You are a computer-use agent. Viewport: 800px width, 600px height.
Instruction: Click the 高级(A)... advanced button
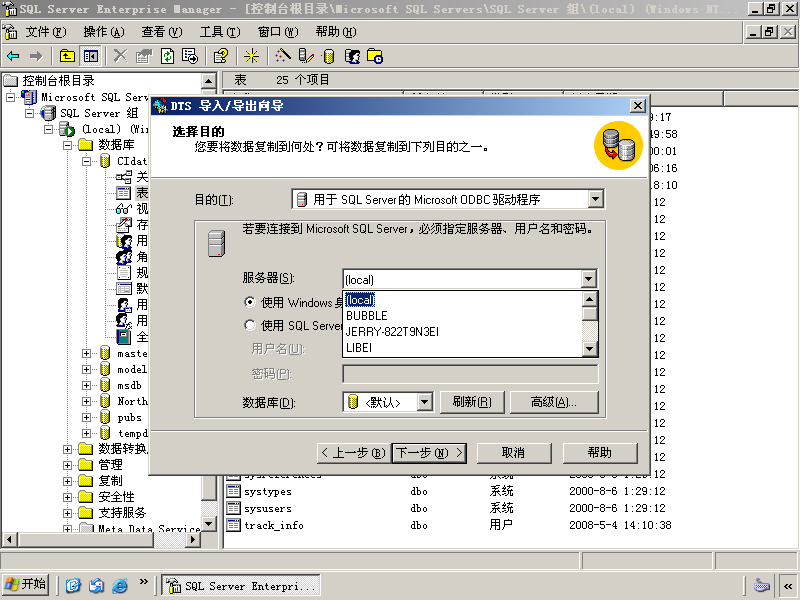click(554, 402)
